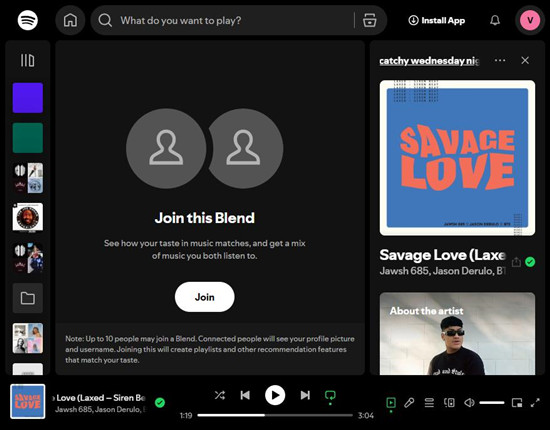The width and height of the screenshot is (550, 430).
Task: Toggle repeat mode
Action: (x=330, y=396)
